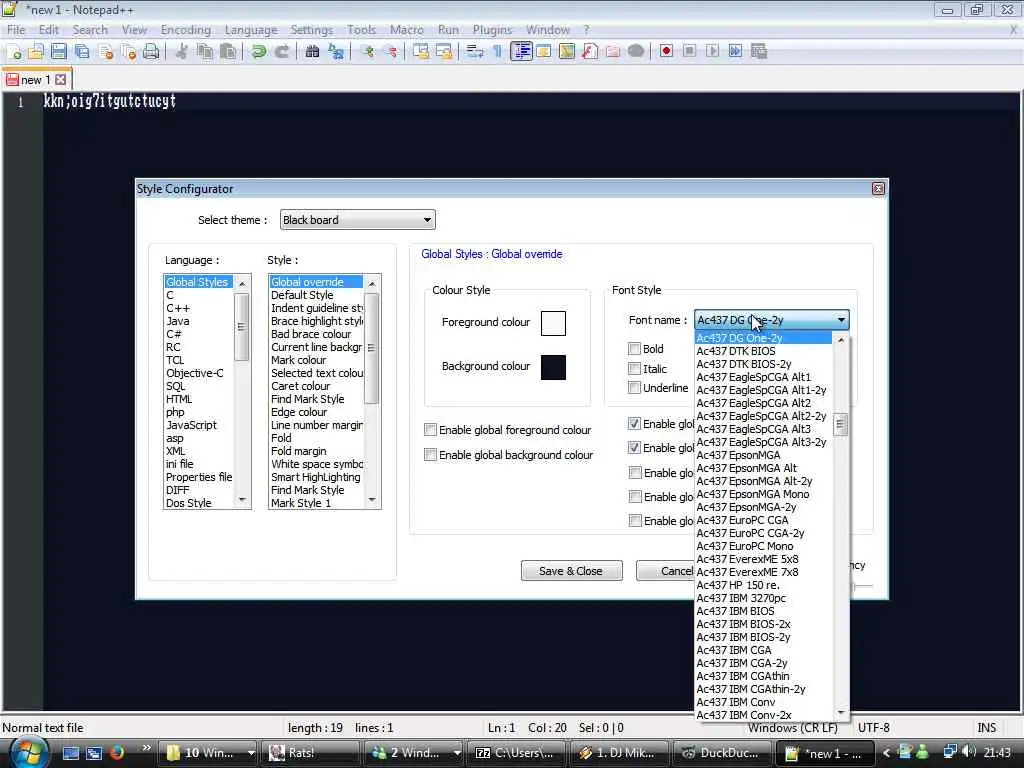This screenshot has height=768, width=1024.
Task: Click the Open file toolbar icon
Action: [36, 52]
